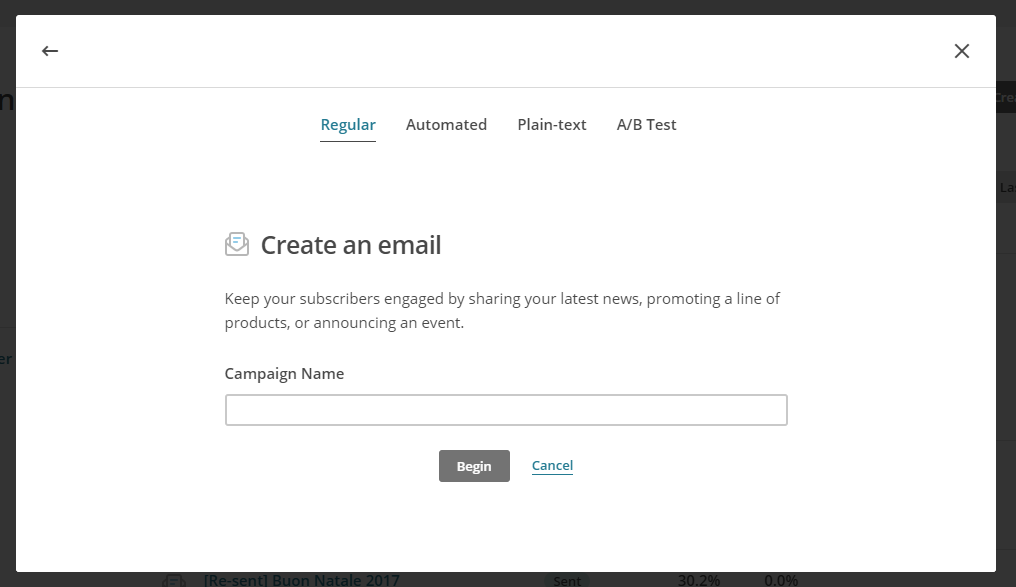Select the A/B Test tab
The width and height of the screenshot is (1016, 587).
click(646, 124)
